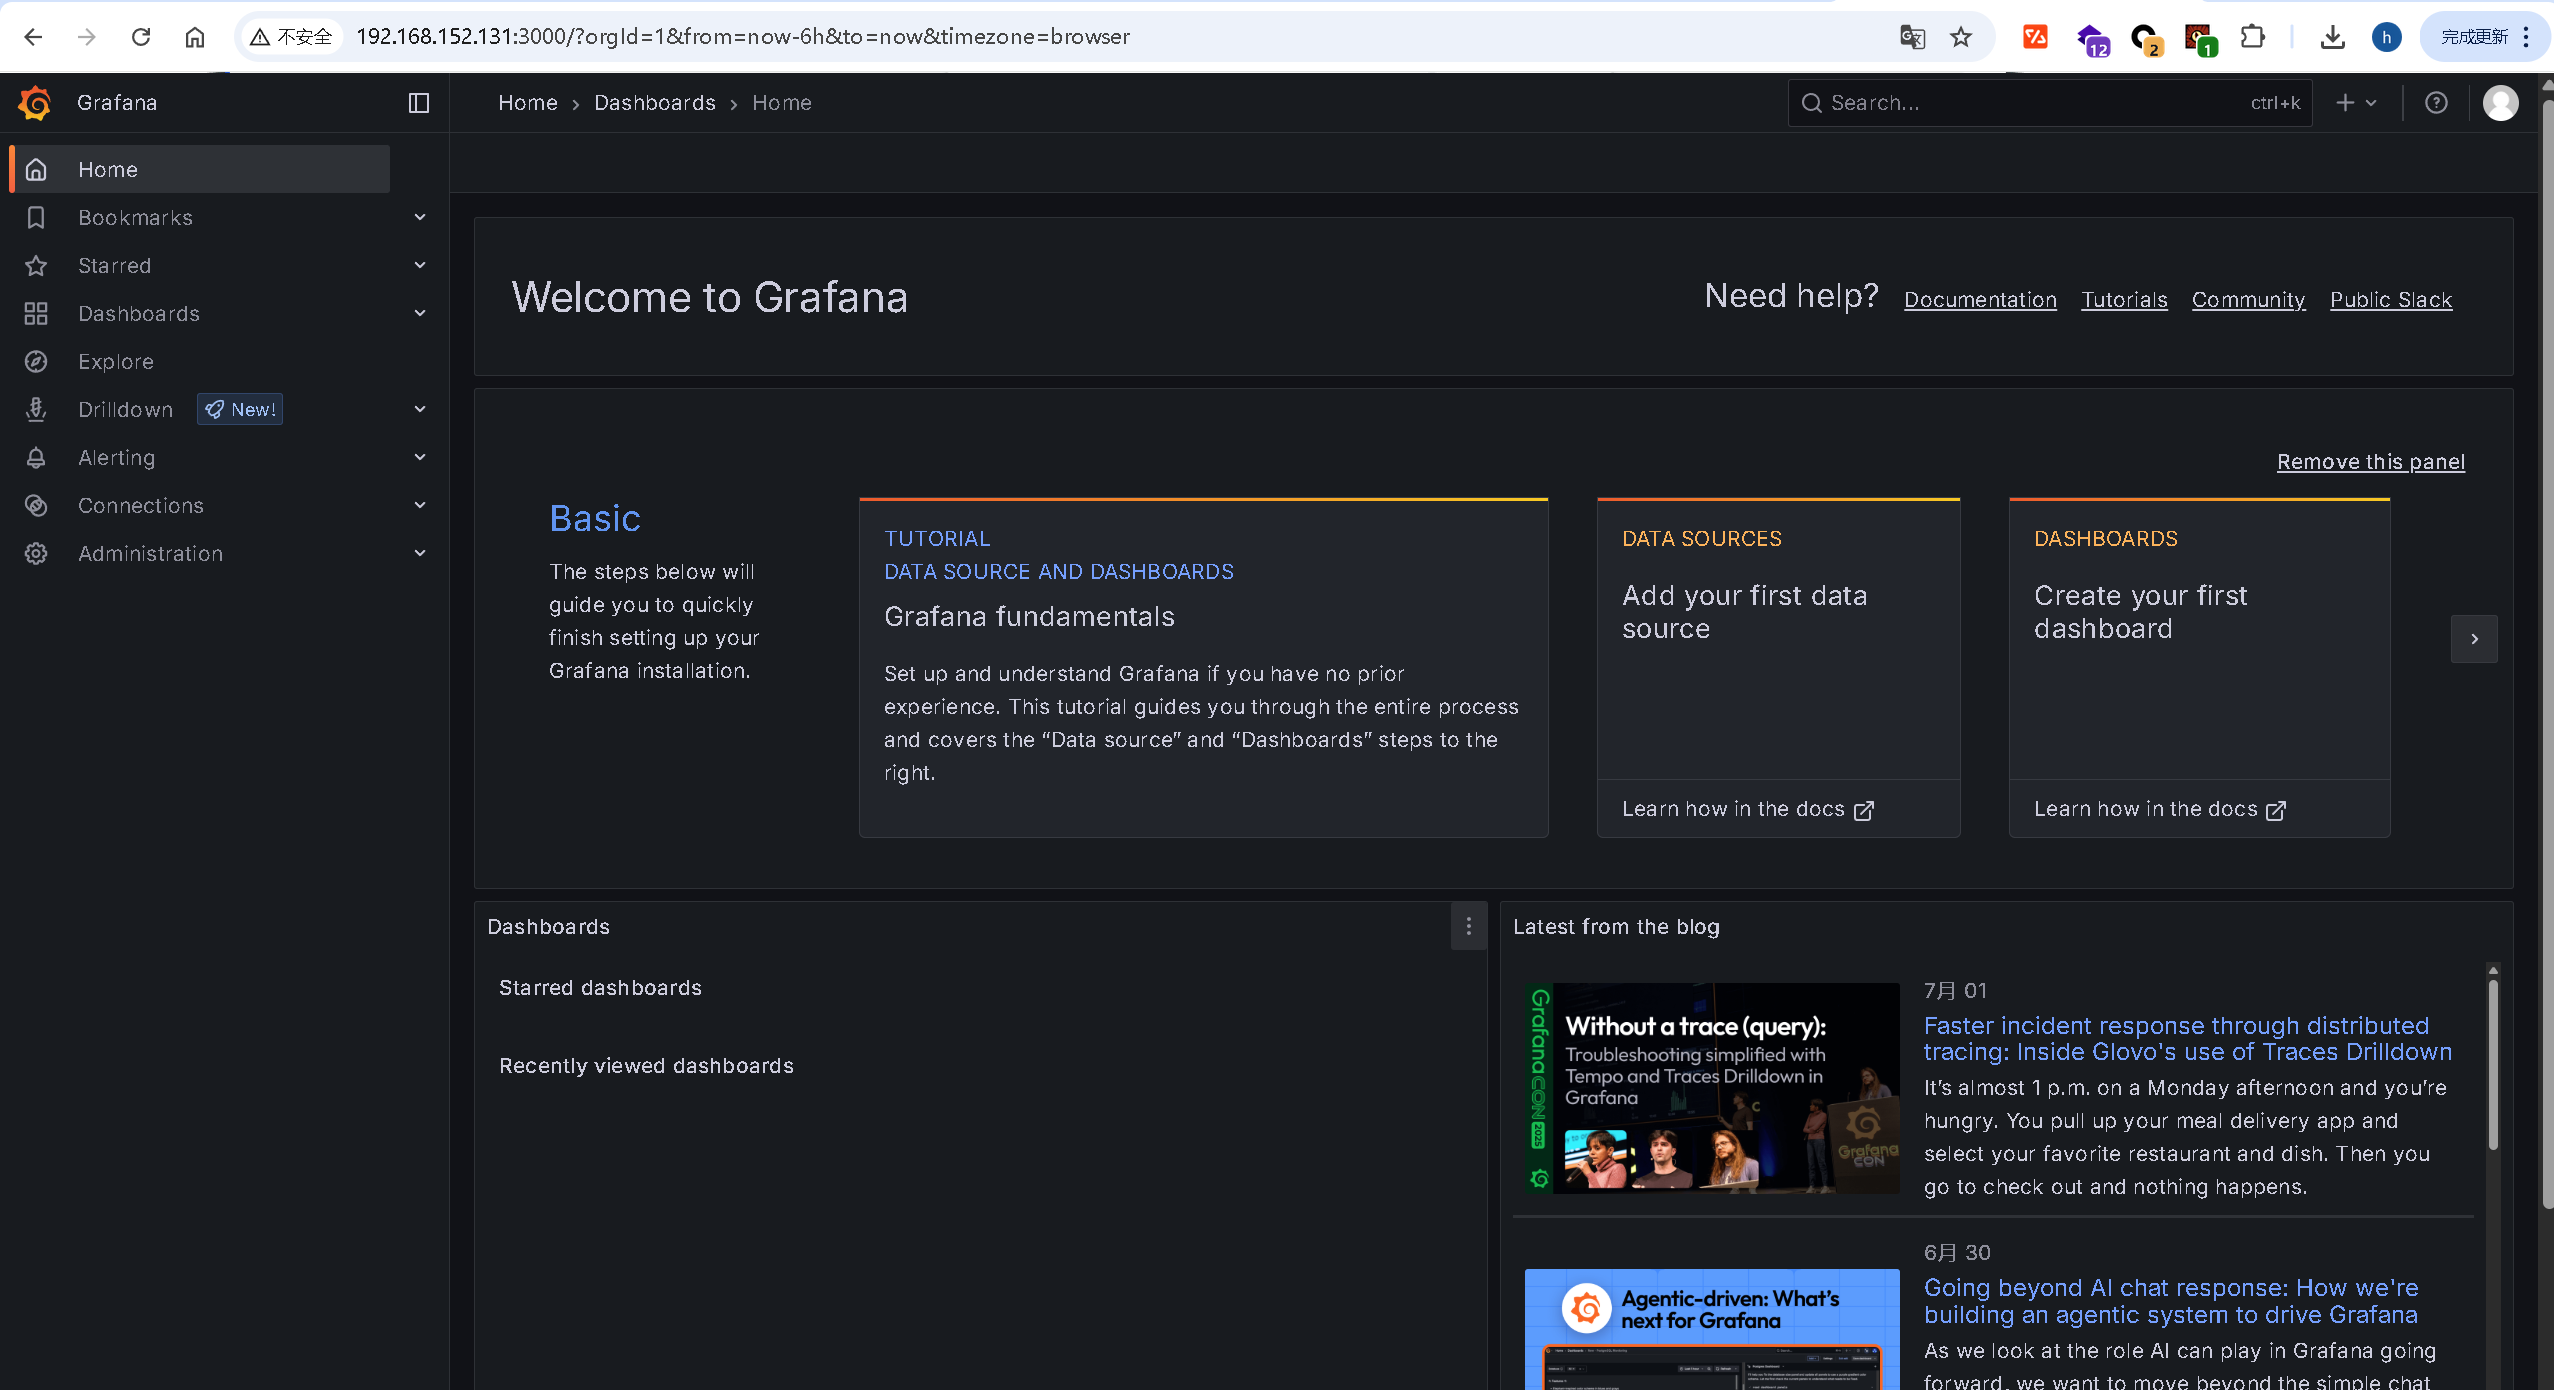Open Drilldown in the sidebar menu
Image resolution: width=2554 pixels, height=1390 pixels.
click(126, 409)
